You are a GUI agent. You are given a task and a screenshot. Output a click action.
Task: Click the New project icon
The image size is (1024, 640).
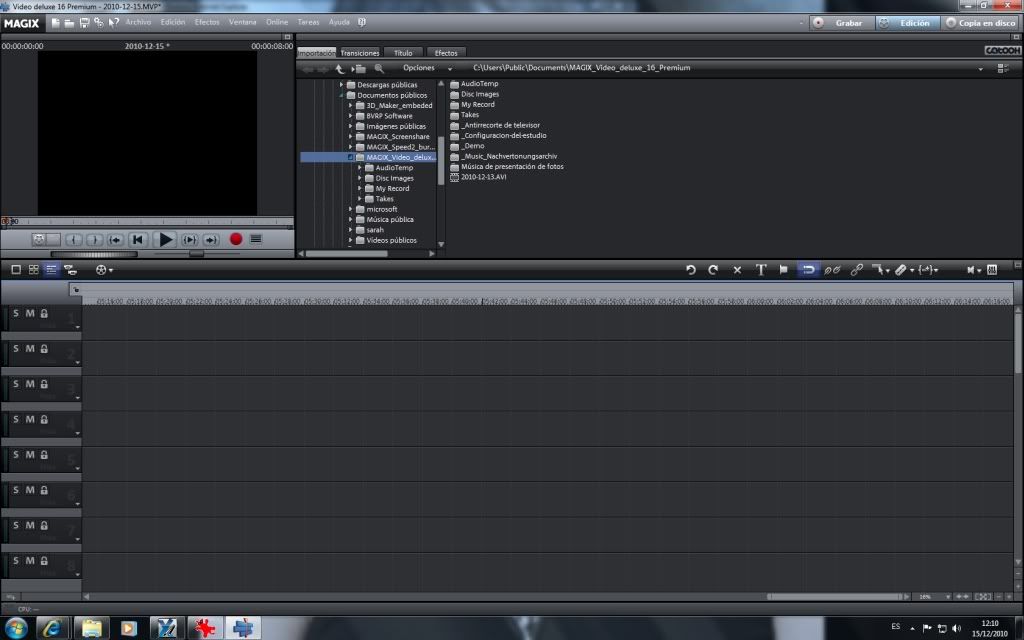click(56, 23)
